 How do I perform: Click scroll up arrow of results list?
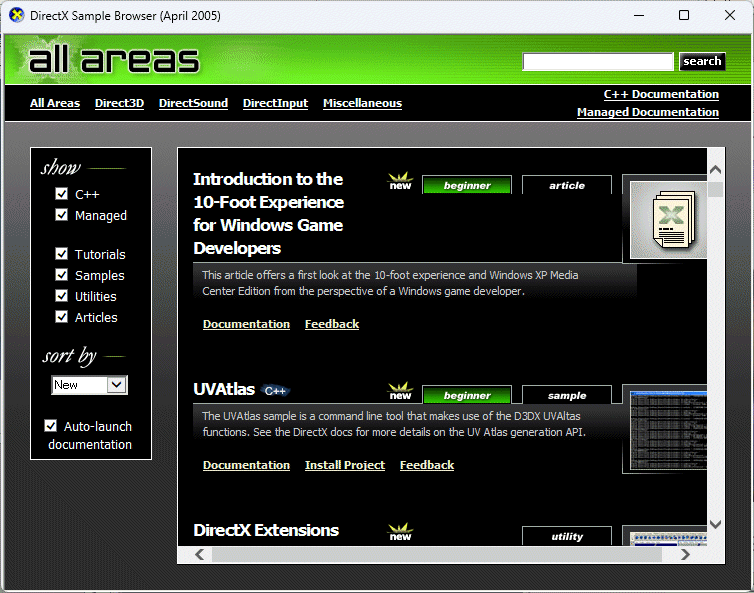716,170
